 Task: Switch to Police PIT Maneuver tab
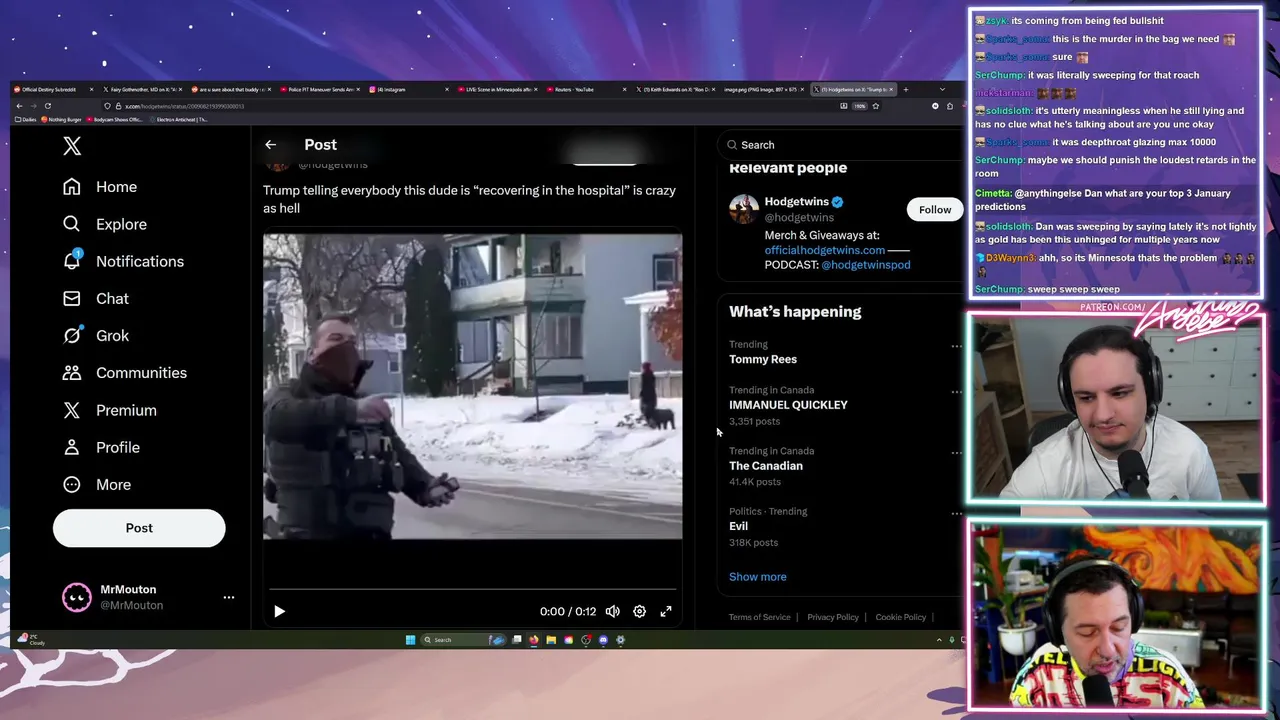320,90
